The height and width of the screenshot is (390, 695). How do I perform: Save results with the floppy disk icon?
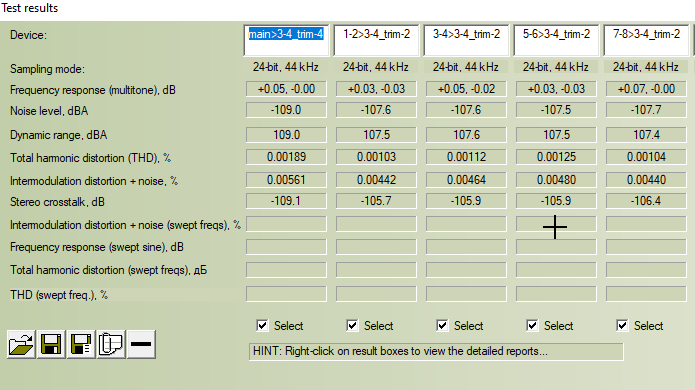point(51,344)
